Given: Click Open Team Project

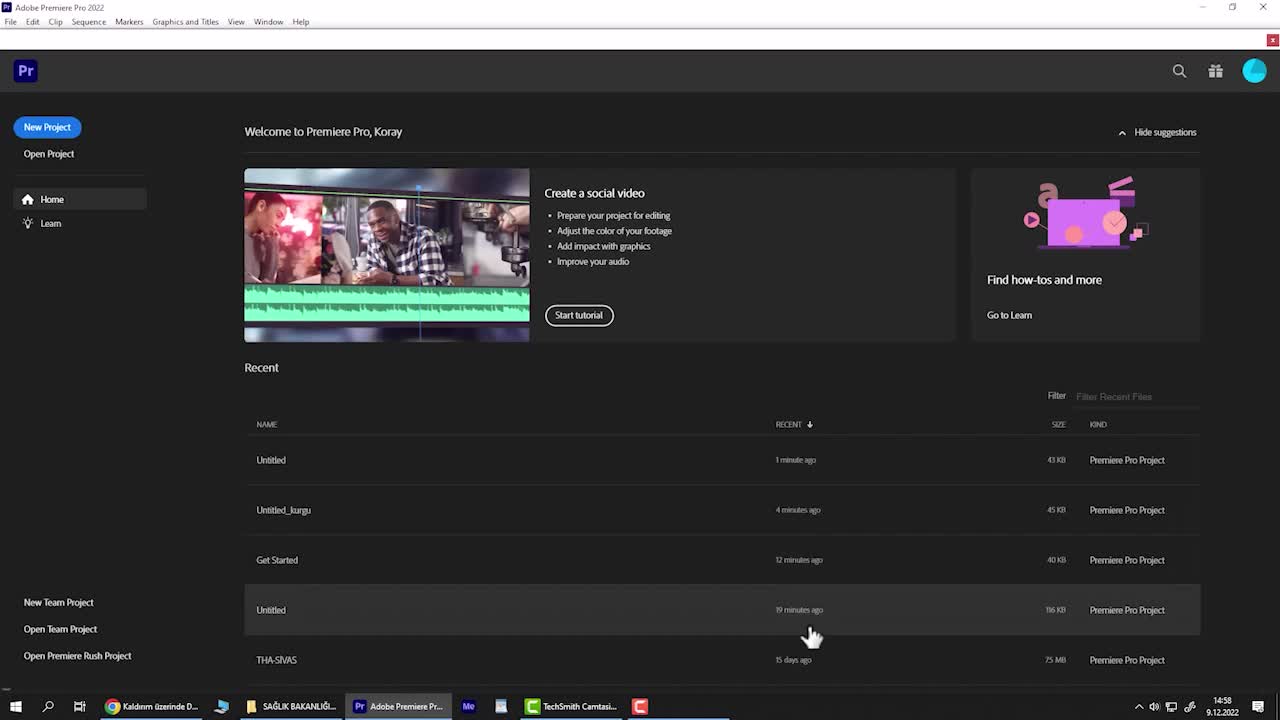Looking at the screenshot, I should coord(60,629).
